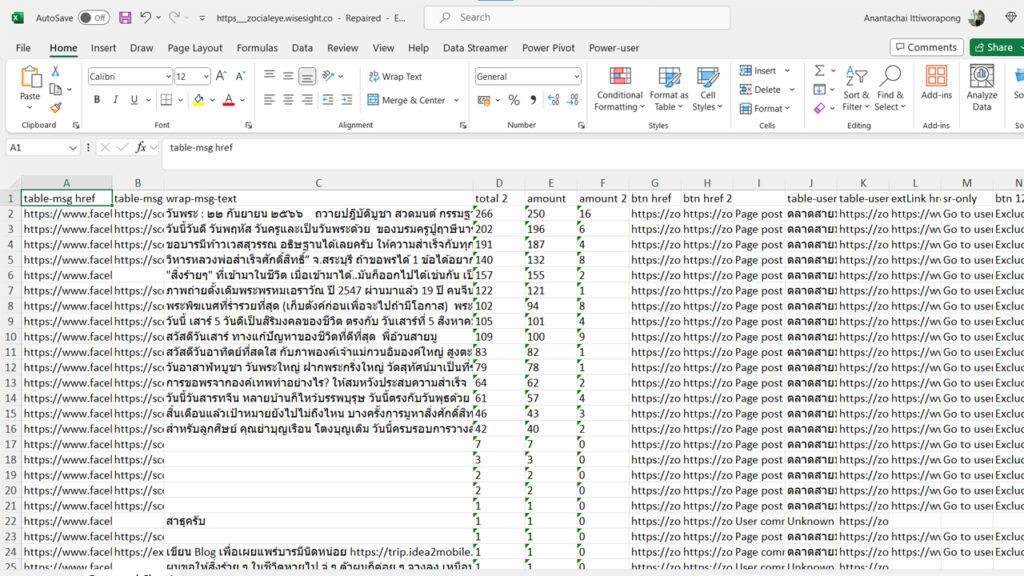Click Increase Font Size icon
This screenshot has height=576, width=1024.
(x=221, y=76)
